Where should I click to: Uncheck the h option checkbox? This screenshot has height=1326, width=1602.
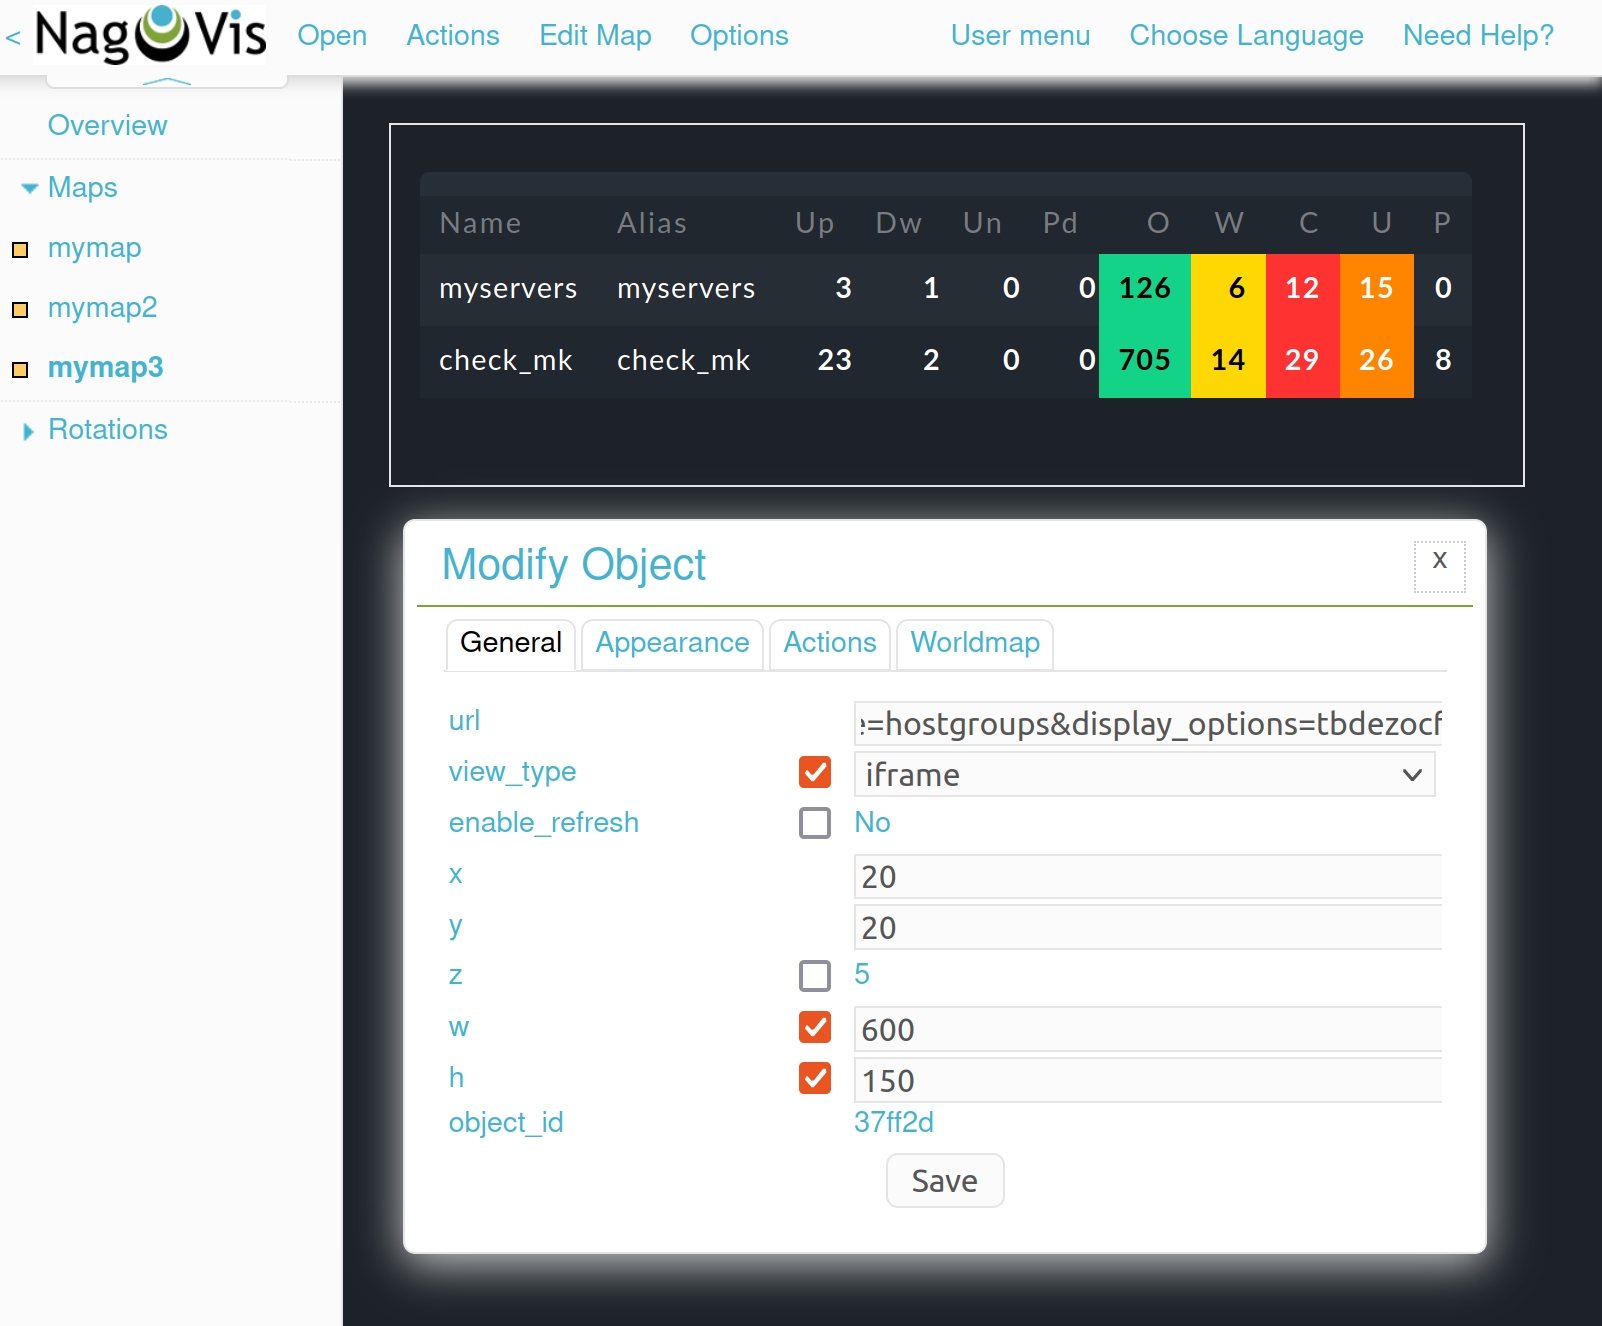(815, 1078)
